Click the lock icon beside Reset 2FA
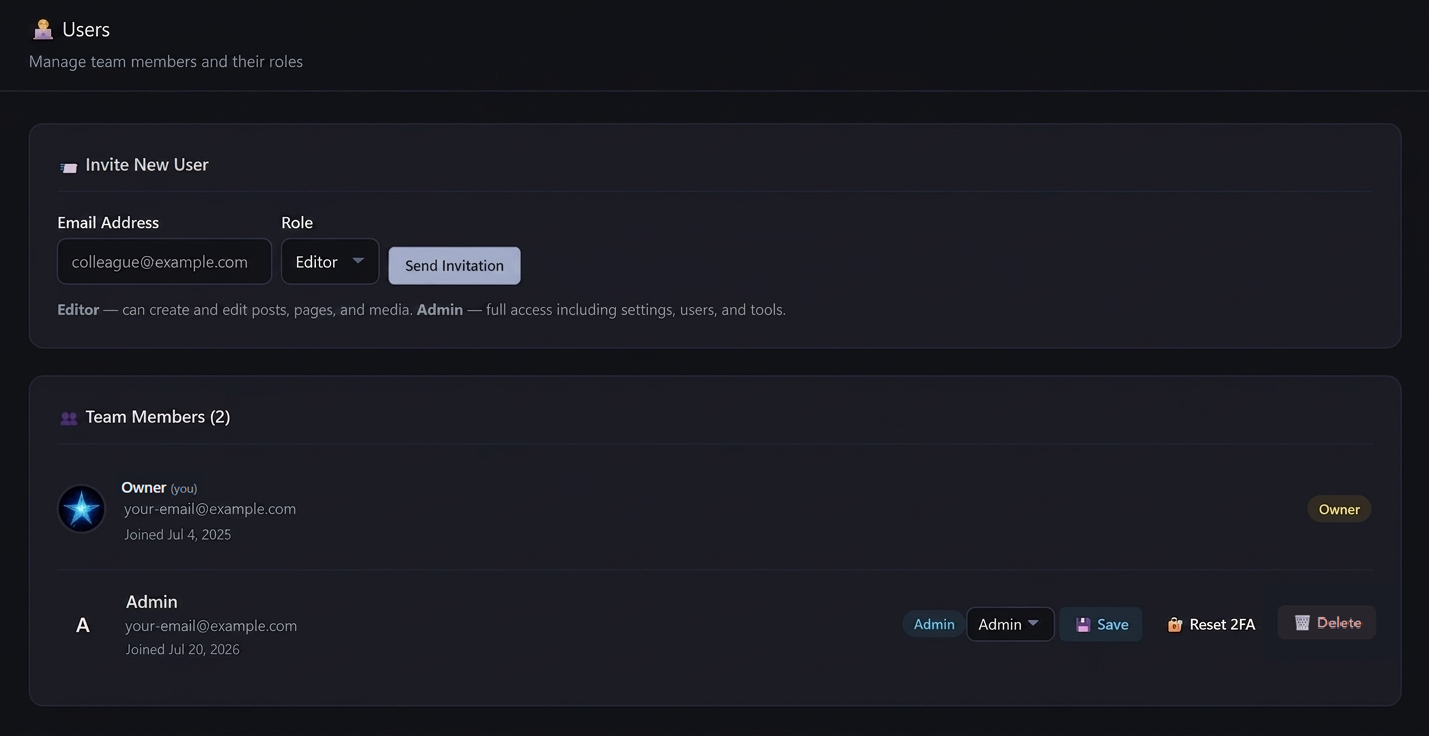This screenshot has height=736, width=1429. [x=1175, y=624]
